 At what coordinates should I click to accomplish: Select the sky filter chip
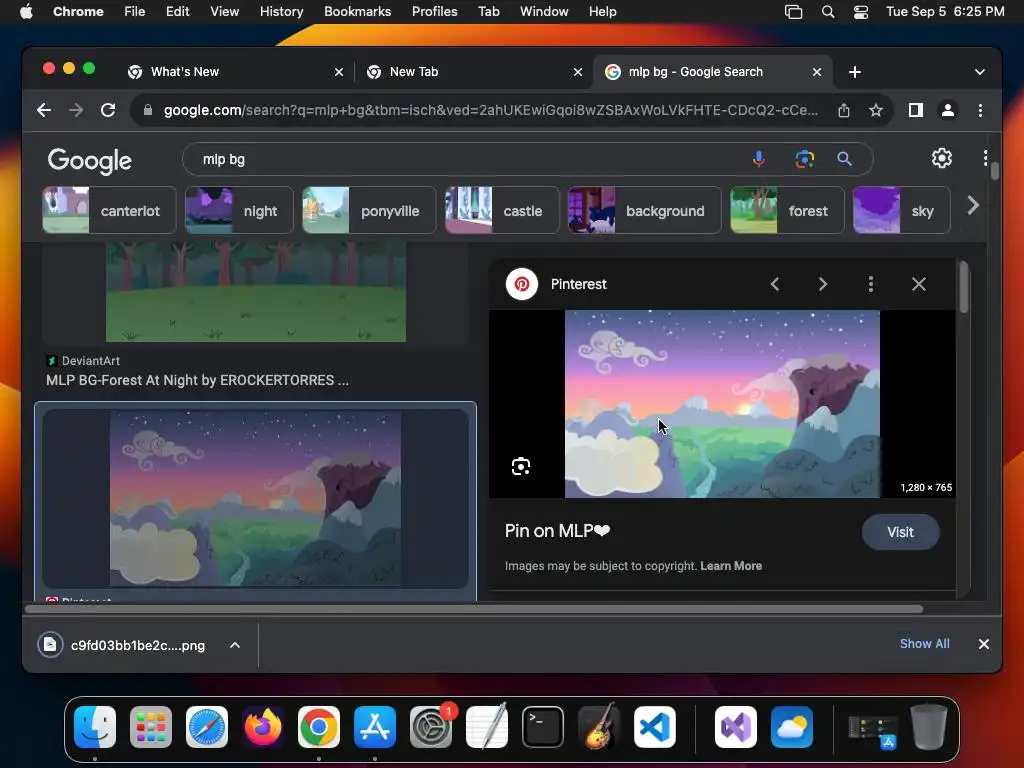[901, 210]
